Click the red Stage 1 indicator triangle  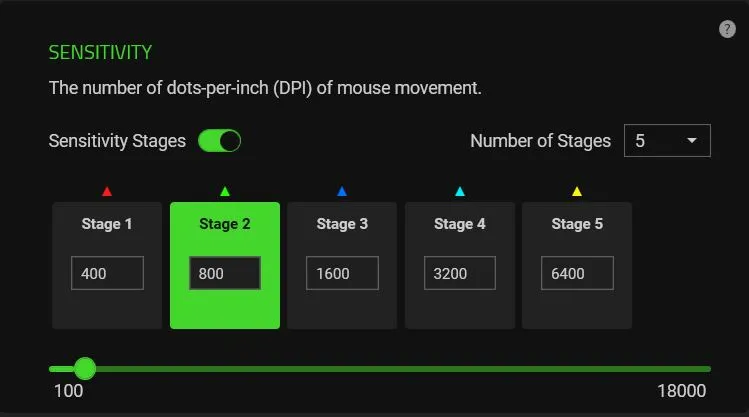107,192
